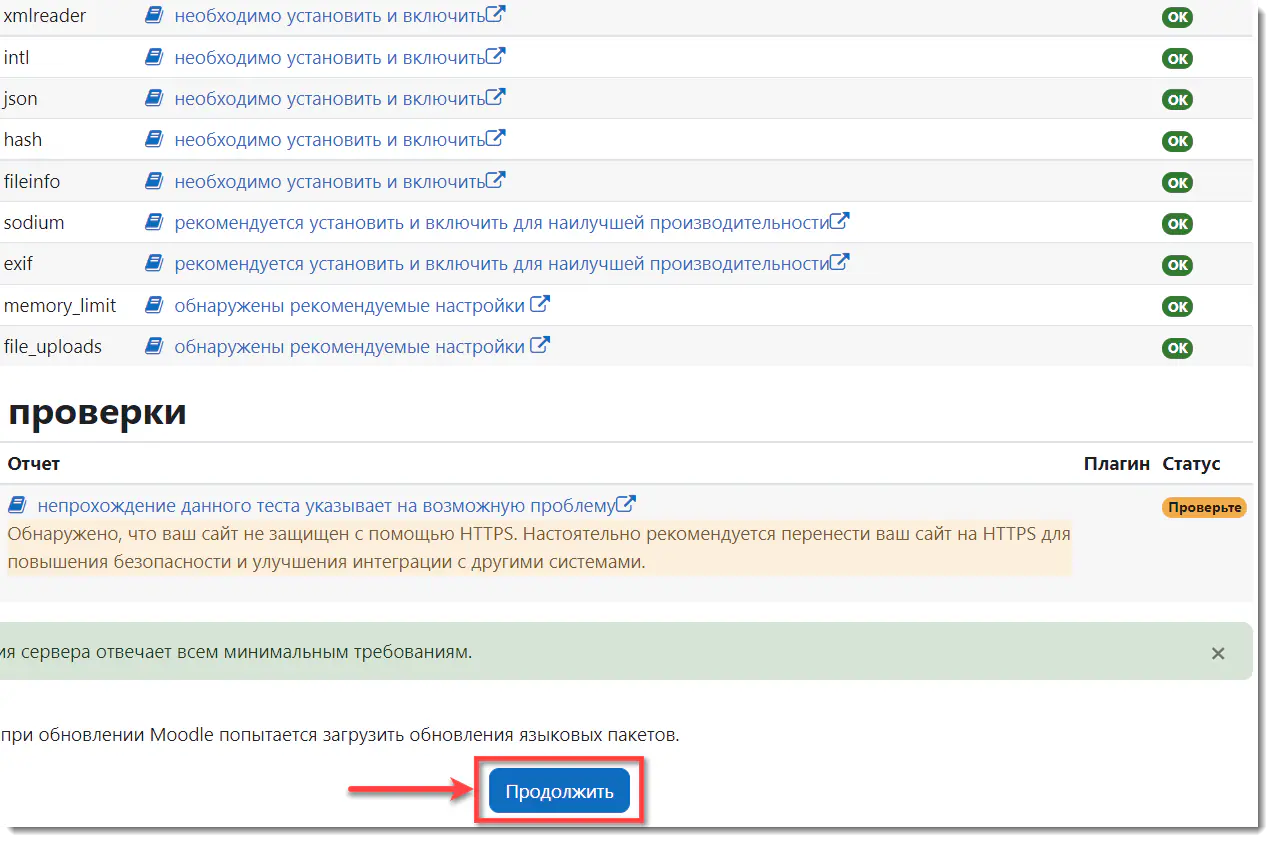The image size is (1273, 842).
Task: Click the OK status badge for sodium
Action: (1177, 224)
